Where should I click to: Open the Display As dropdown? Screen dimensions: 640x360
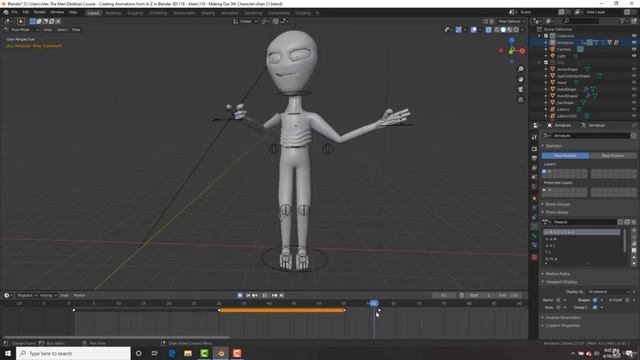click(609, 292)
